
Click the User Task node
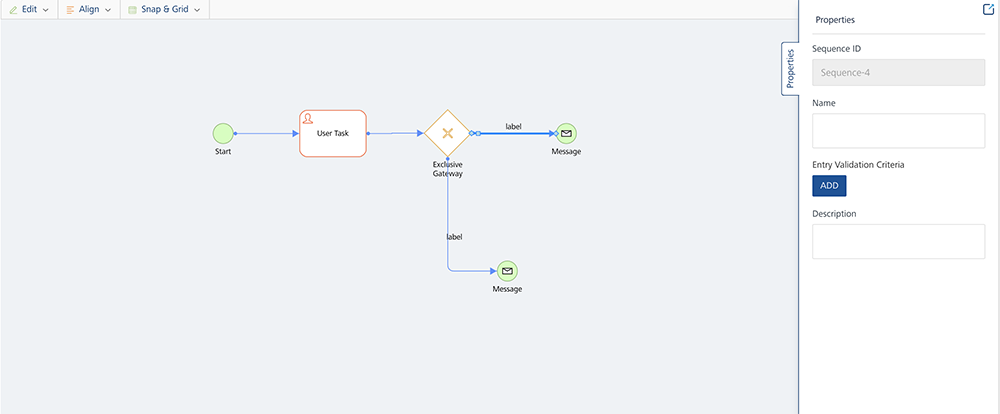pos(333,134)
